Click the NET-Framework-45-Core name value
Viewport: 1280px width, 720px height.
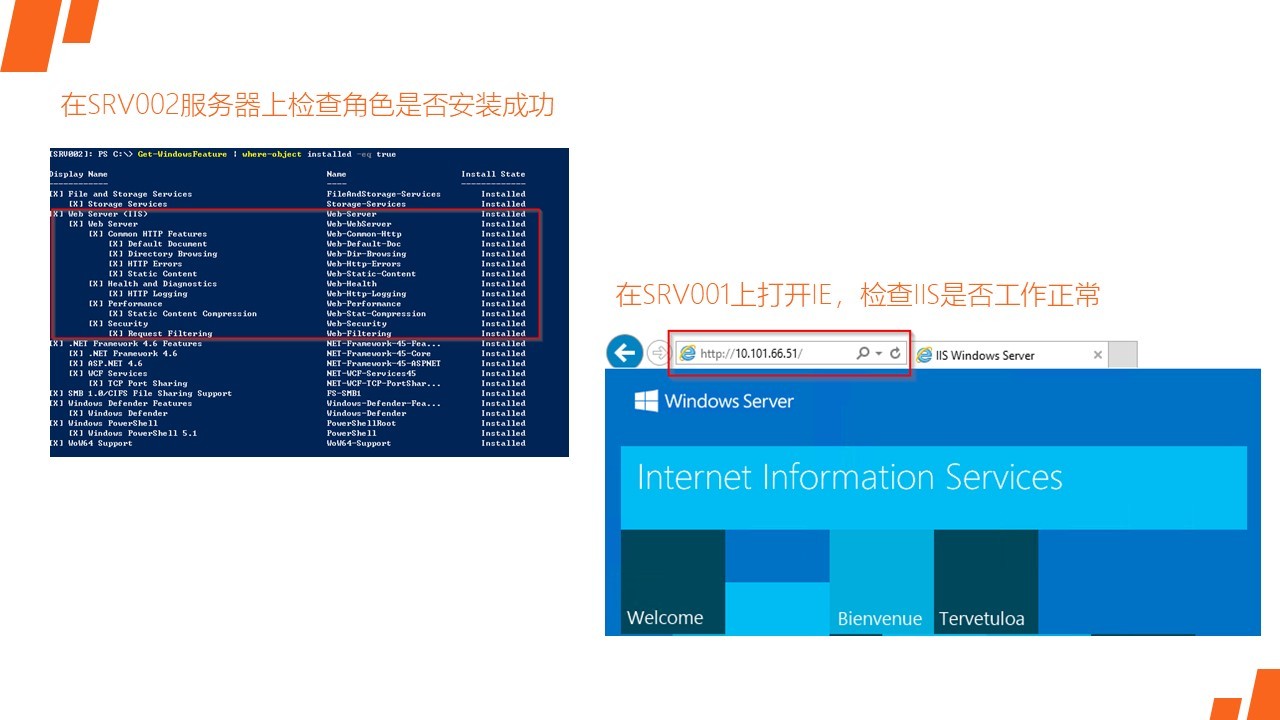point(378,354)
